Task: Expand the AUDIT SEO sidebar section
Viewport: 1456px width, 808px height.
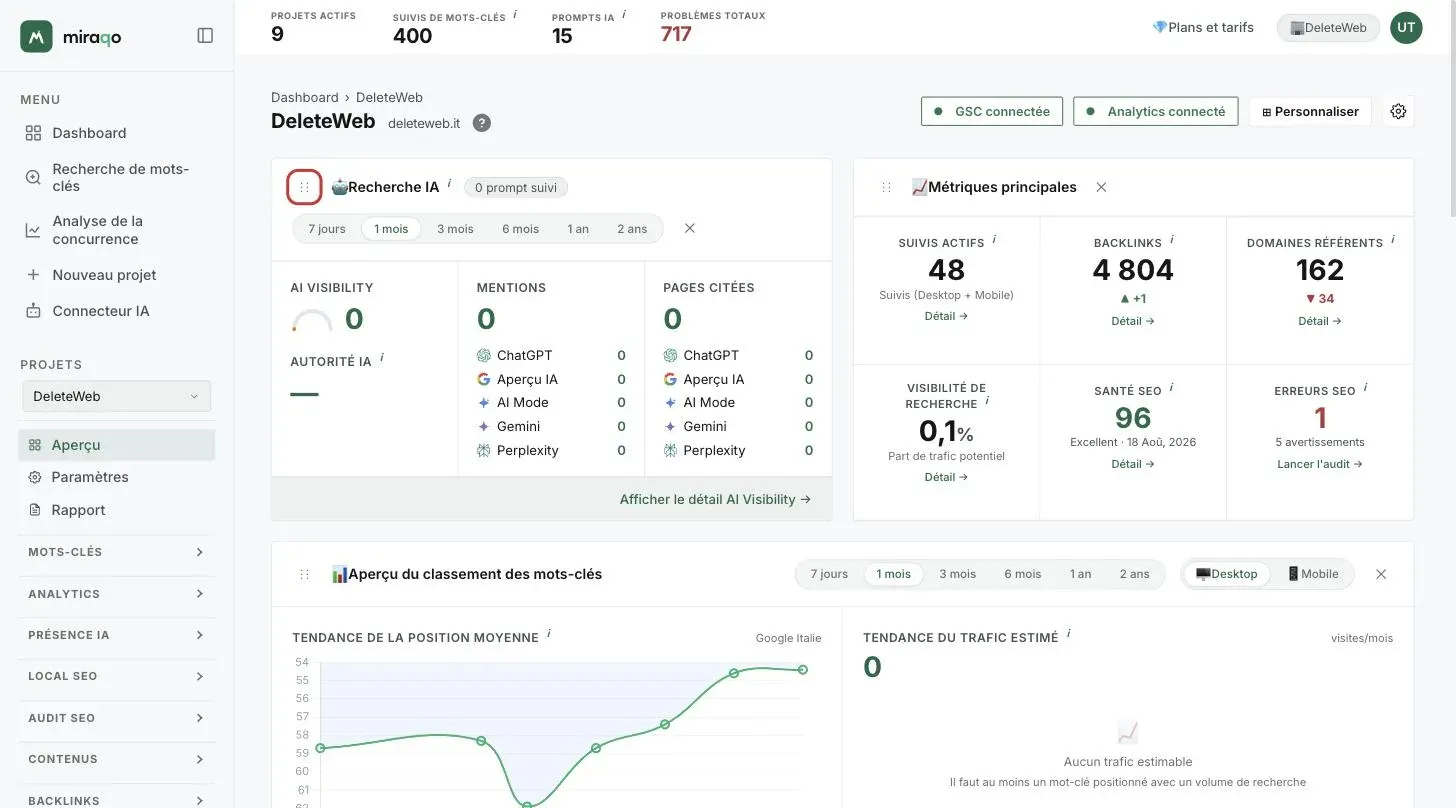Action: (x=117, y=718)
